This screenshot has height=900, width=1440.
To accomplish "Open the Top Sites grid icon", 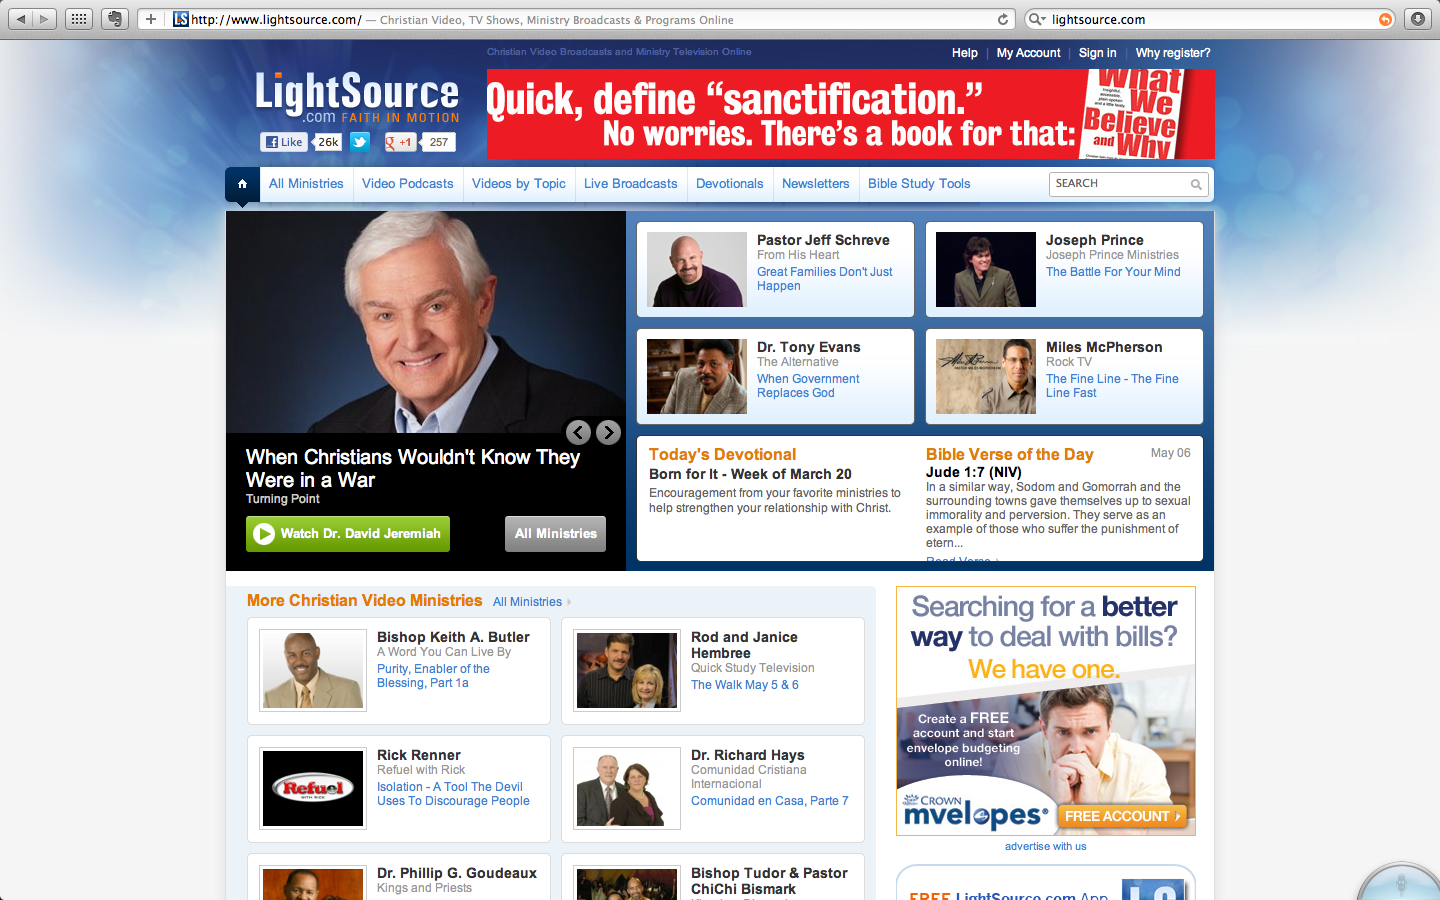I will point(79,19).
